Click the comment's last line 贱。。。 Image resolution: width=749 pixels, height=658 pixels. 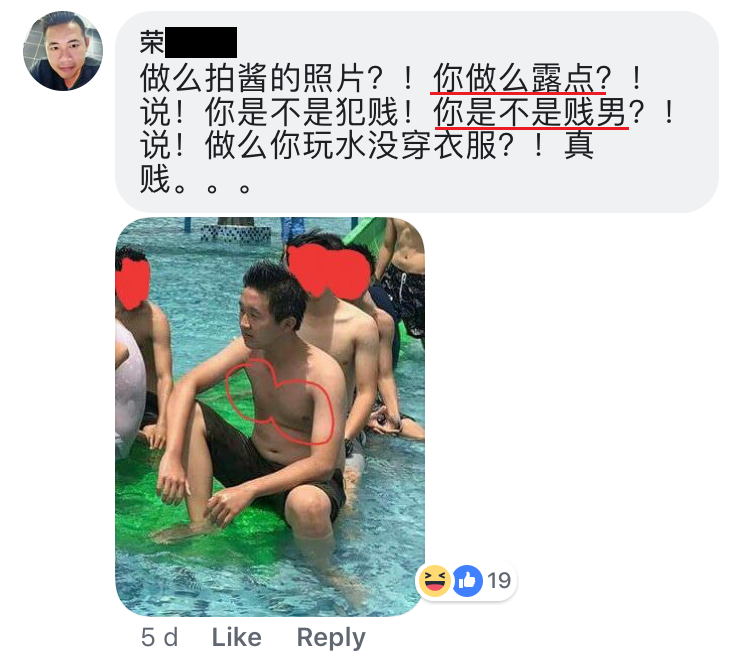(x=195, y=180)
